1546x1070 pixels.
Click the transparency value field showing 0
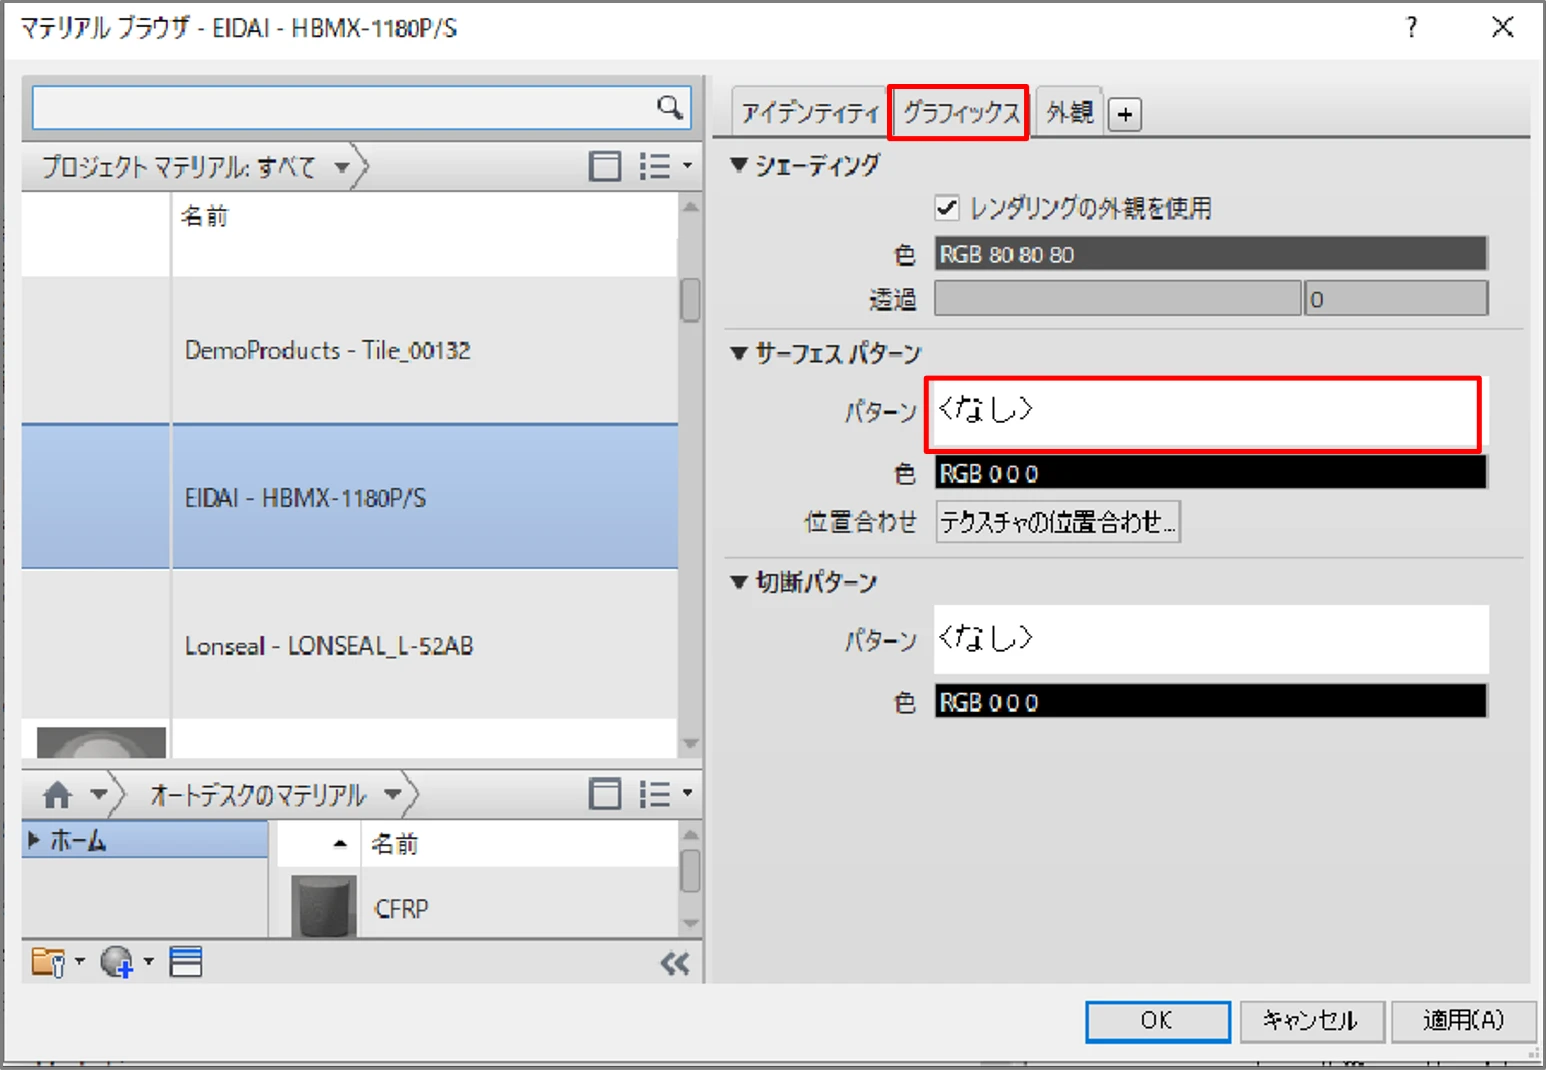1396,298
